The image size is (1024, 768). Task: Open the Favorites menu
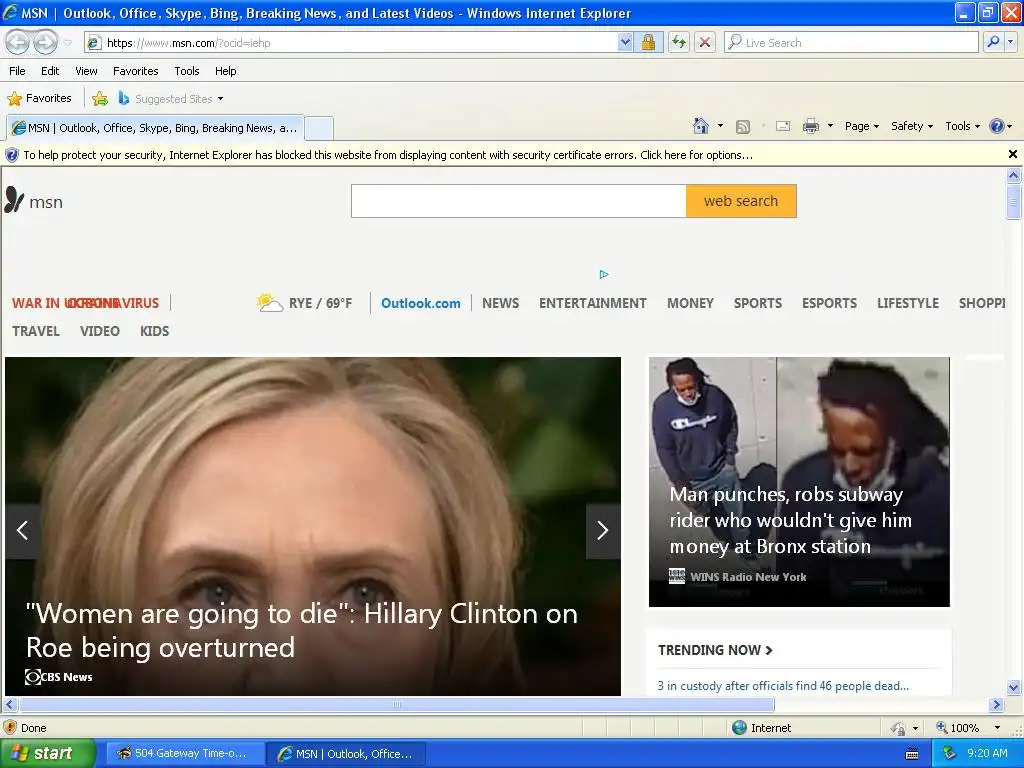pyautogui.click(x=135, y=71)
